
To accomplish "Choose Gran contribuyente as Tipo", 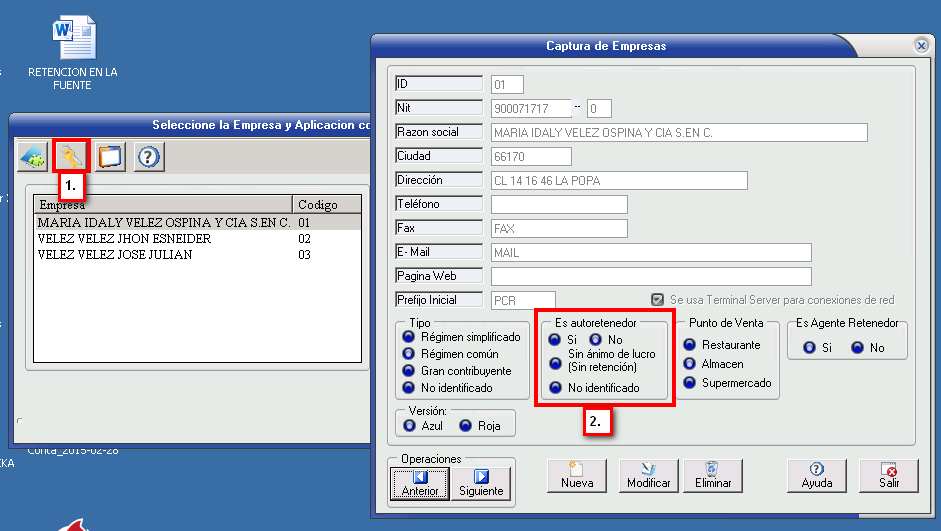I will pyautogui.click(x=408, y=371).
